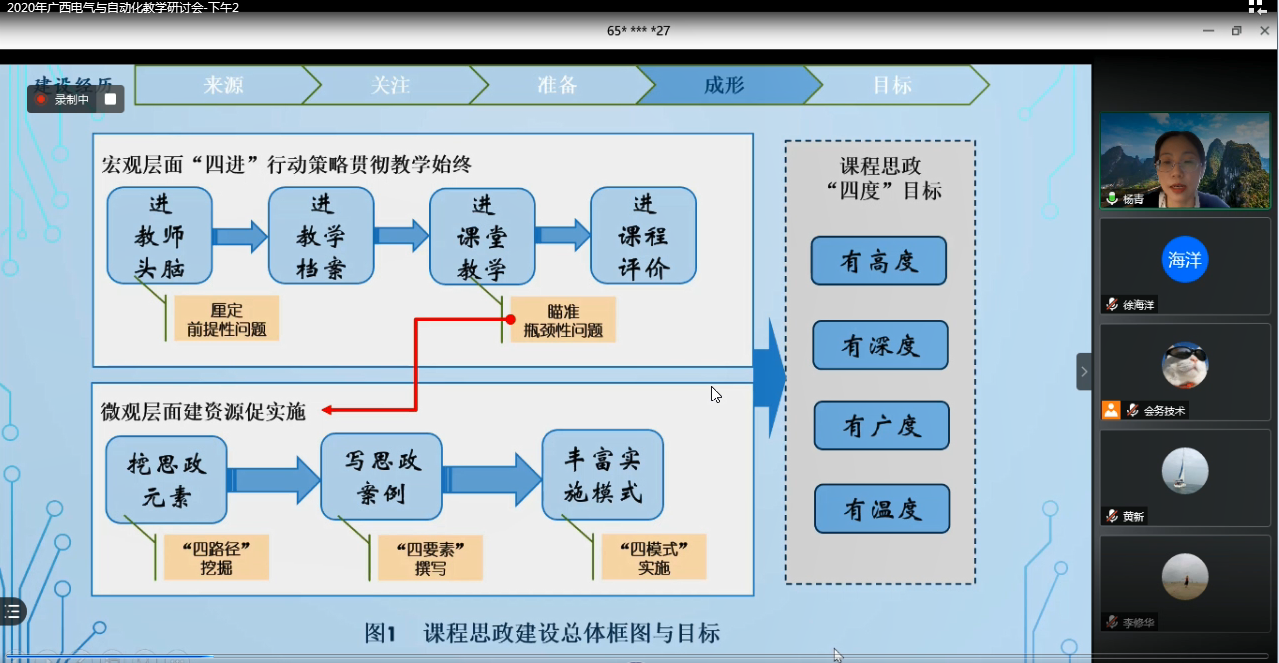Restore down the meeting window

(x=1237, y=31)
